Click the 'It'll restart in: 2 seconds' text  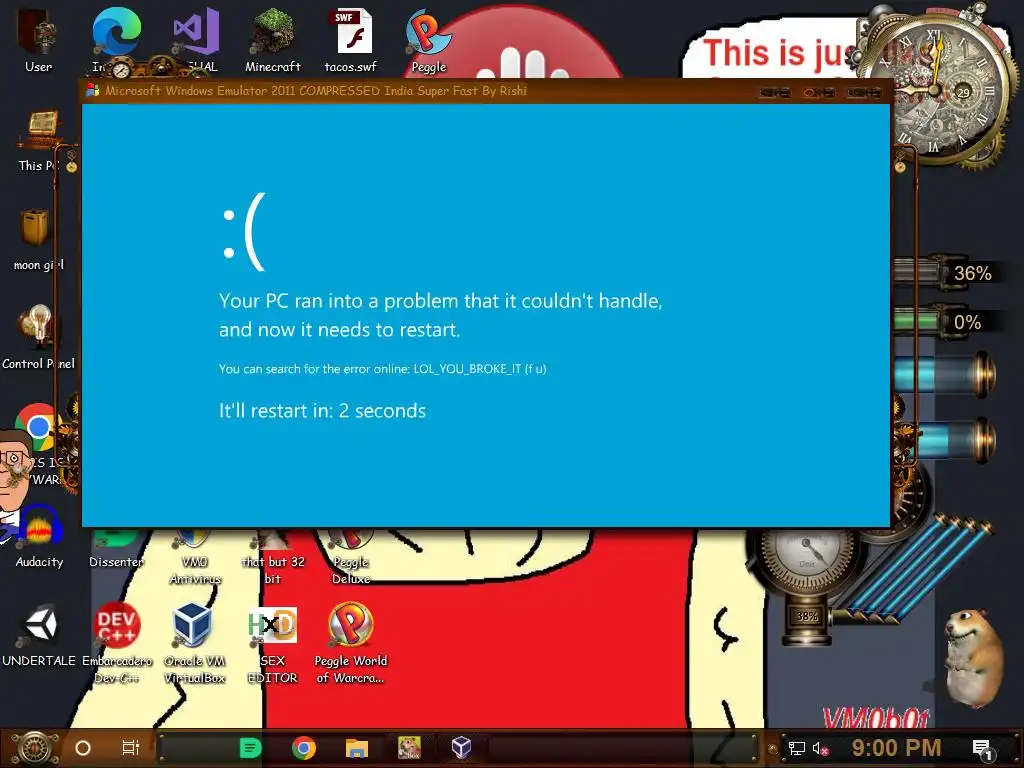[x=322, y=411]
